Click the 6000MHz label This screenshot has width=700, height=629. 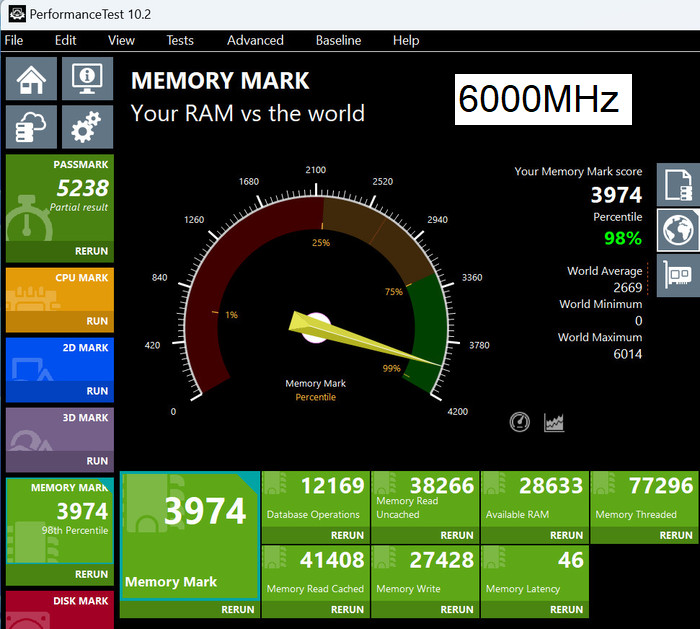[x=543, y=99]
